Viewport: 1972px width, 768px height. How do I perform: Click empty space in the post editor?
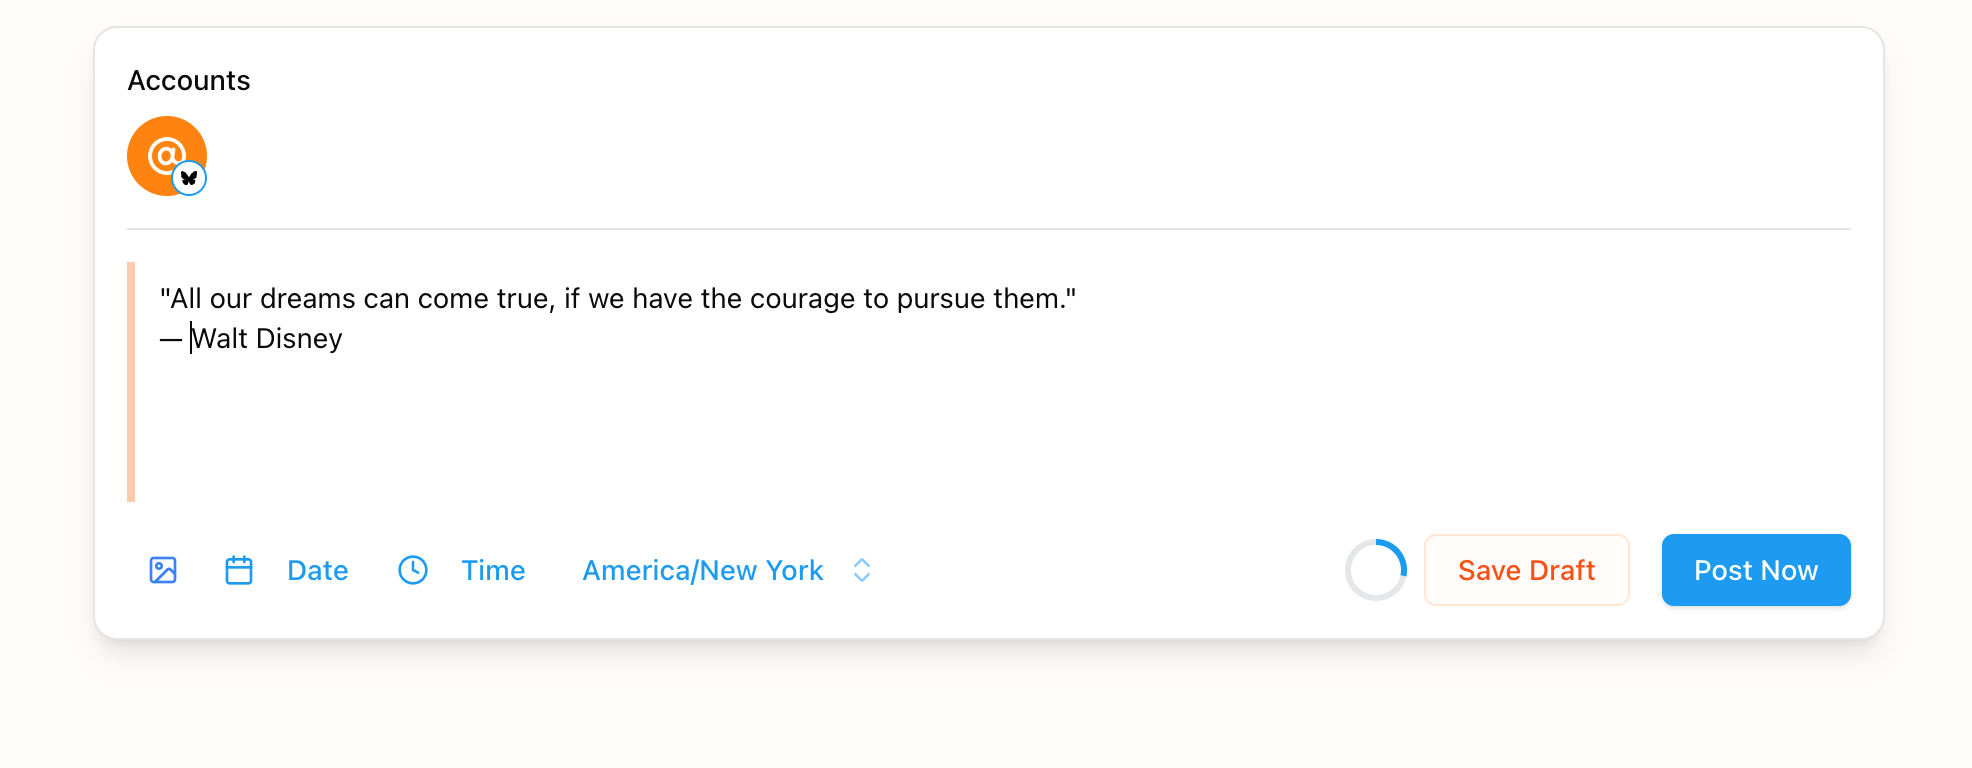900,430
